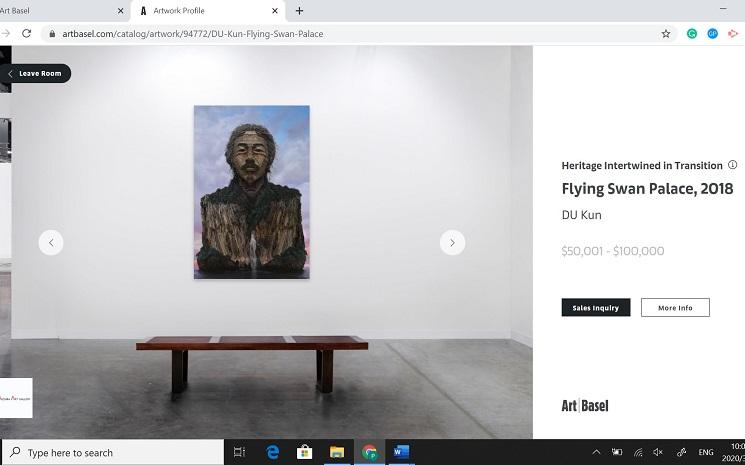Click the price range $50,001 - $100,000
The image size is (745, 465).
tap(613, 251)
